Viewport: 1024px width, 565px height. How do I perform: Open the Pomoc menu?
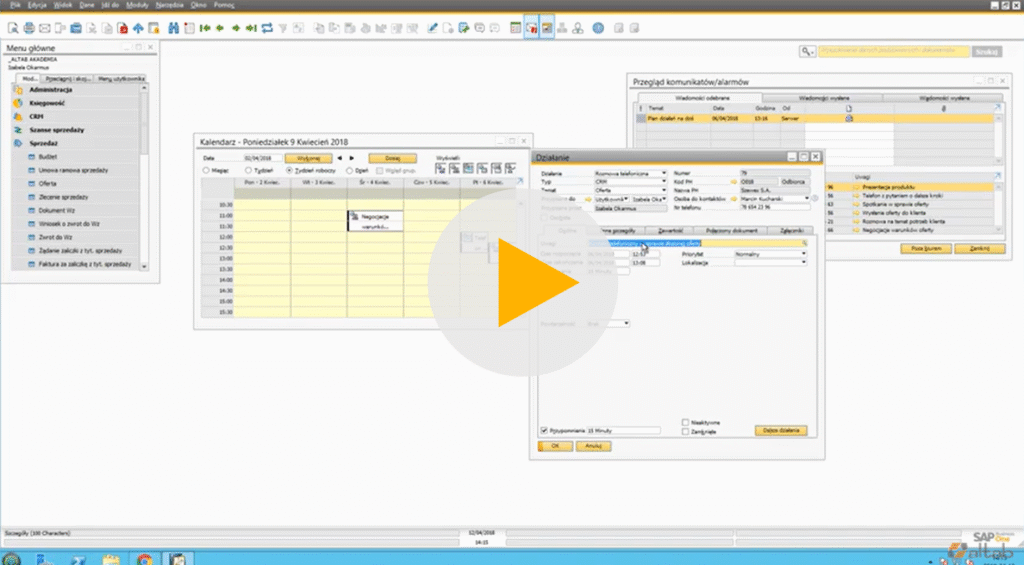(224, 5)
